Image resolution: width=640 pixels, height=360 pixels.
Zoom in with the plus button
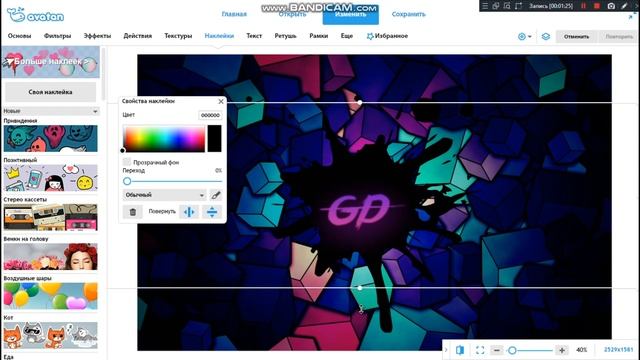coord(562,350)
